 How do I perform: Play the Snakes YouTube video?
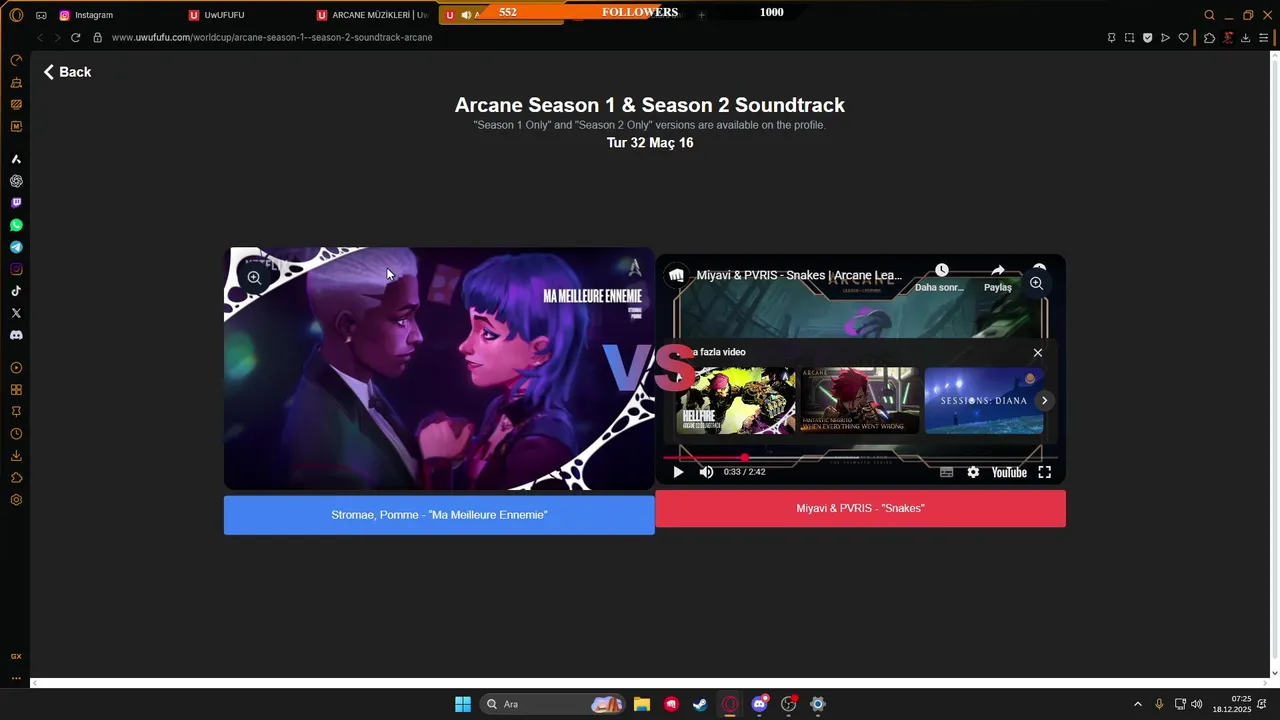pos(678,472)
